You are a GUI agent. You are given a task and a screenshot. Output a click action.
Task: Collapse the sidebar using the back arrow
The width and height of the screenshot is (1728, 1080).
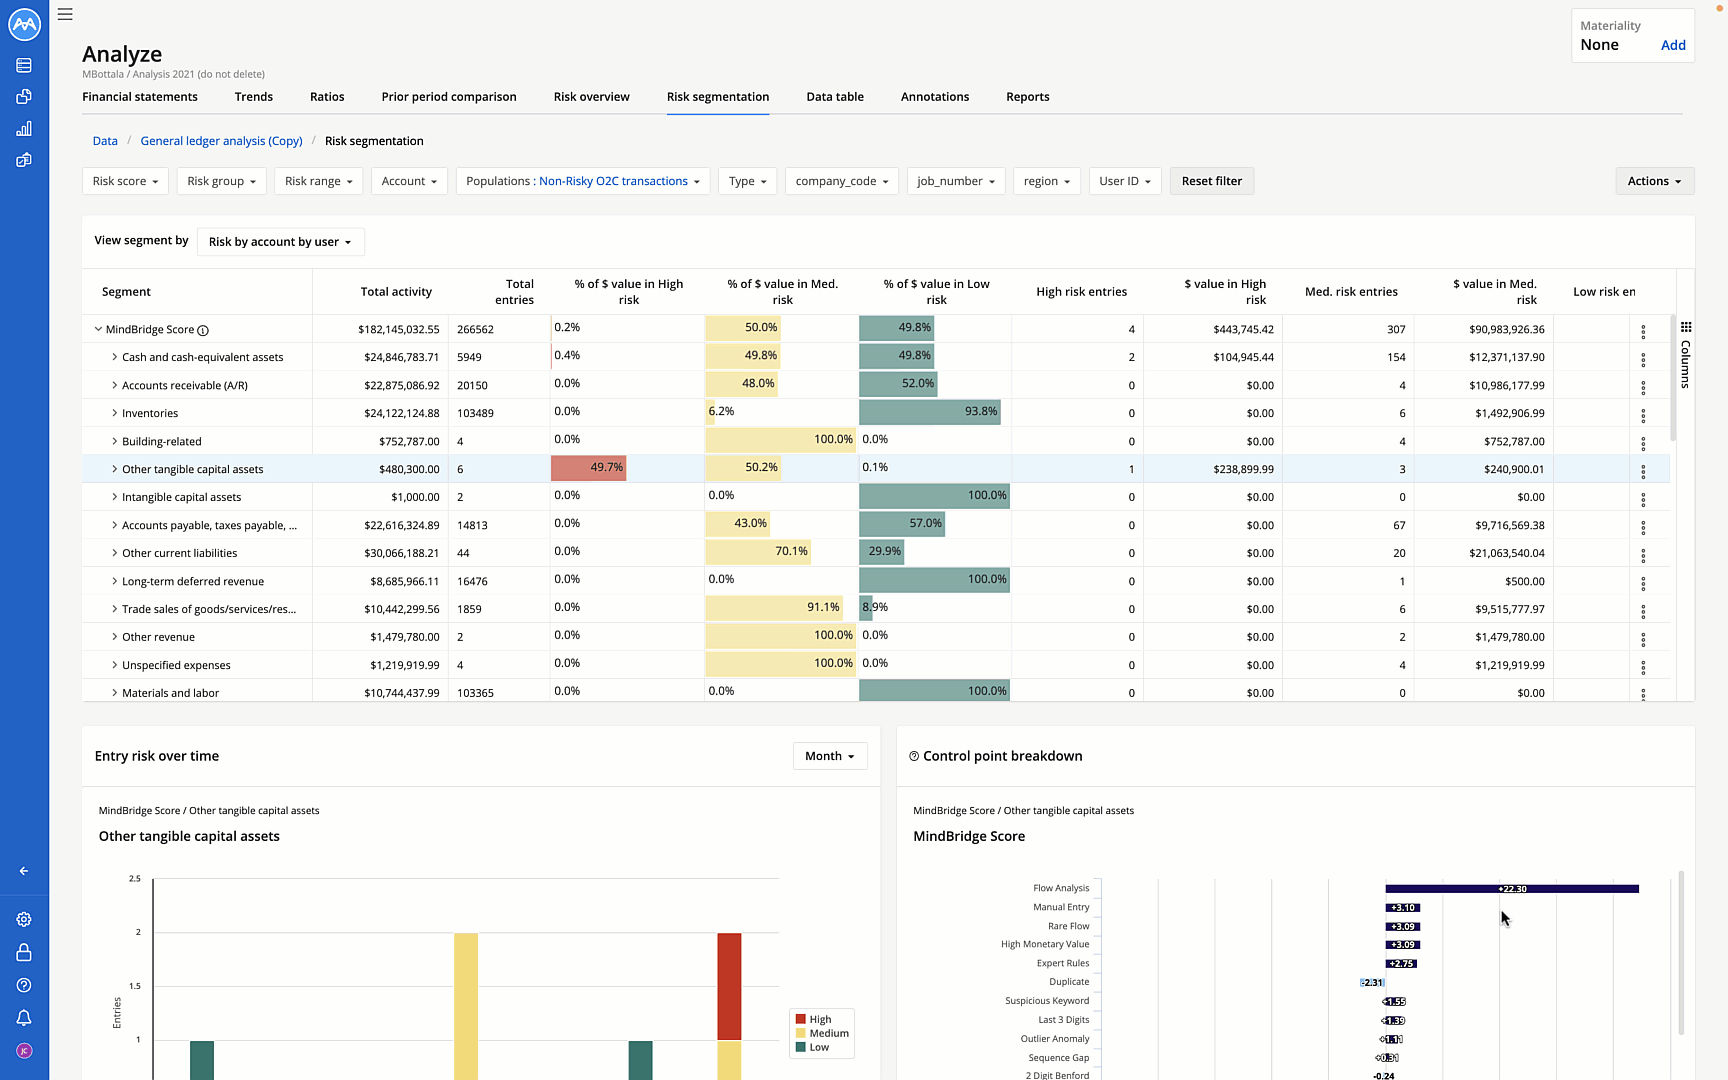point(24,871)
